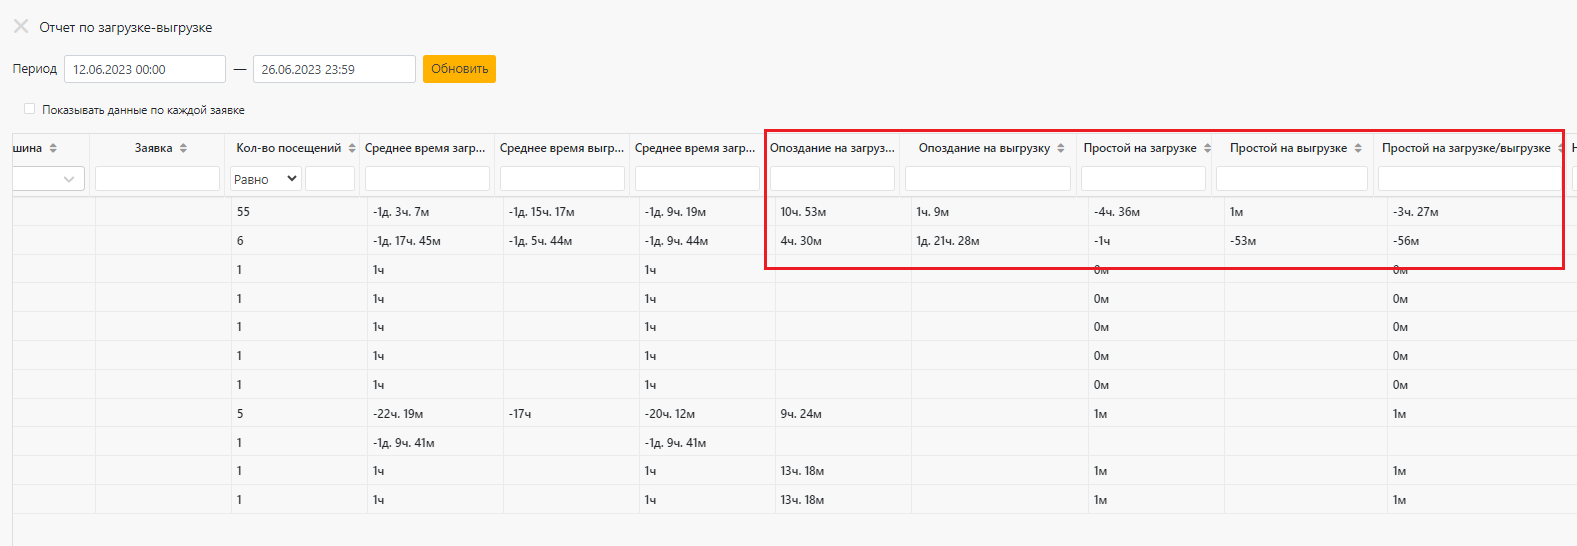Enable Показывать данные по каждой заявке checkbox
Screen dimensions: 1577x546
[x=30, y=109]
